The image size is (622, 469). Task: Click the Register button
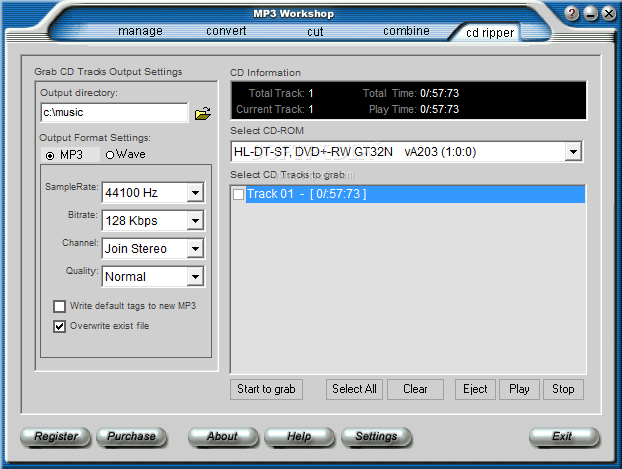(x=56, y=437)
